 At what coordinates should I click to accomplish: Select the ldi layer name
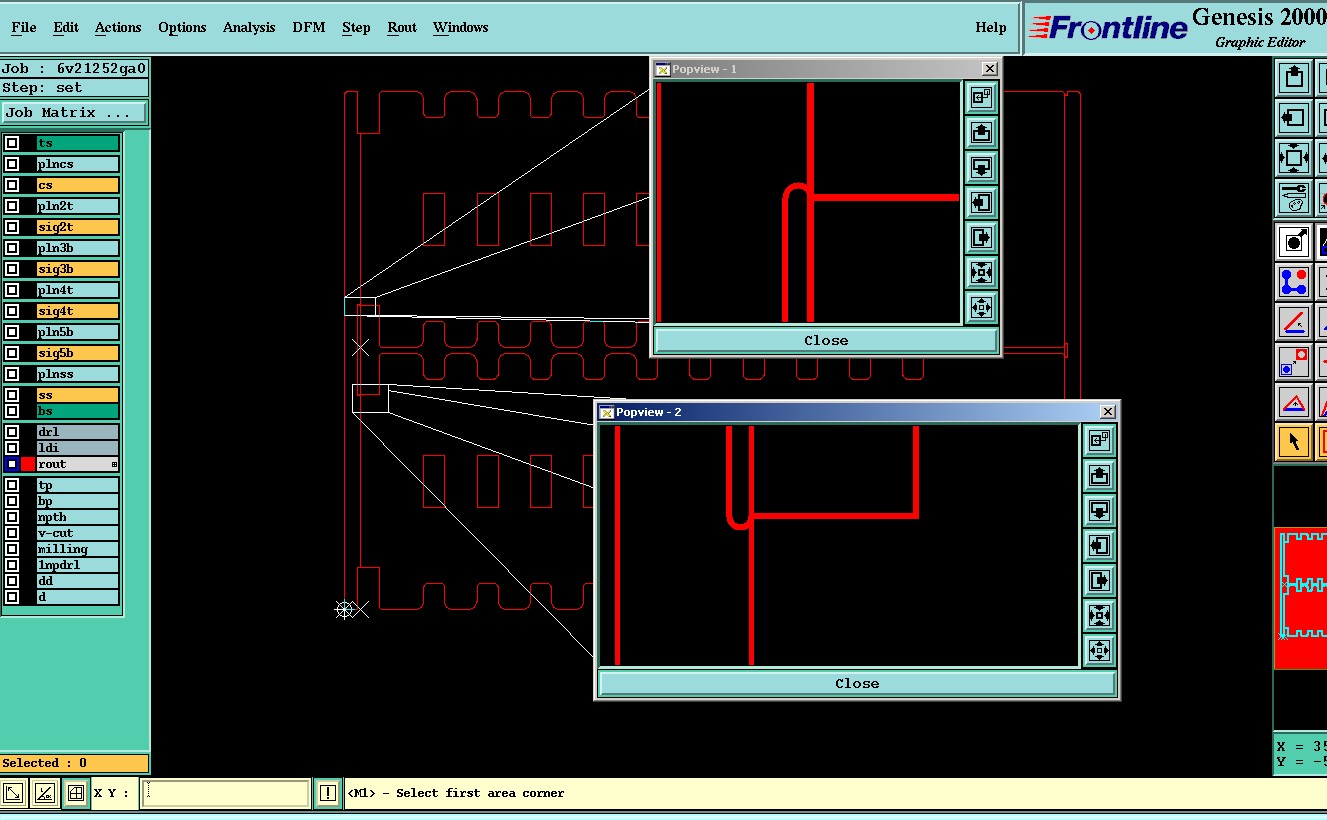click(78, 448)
